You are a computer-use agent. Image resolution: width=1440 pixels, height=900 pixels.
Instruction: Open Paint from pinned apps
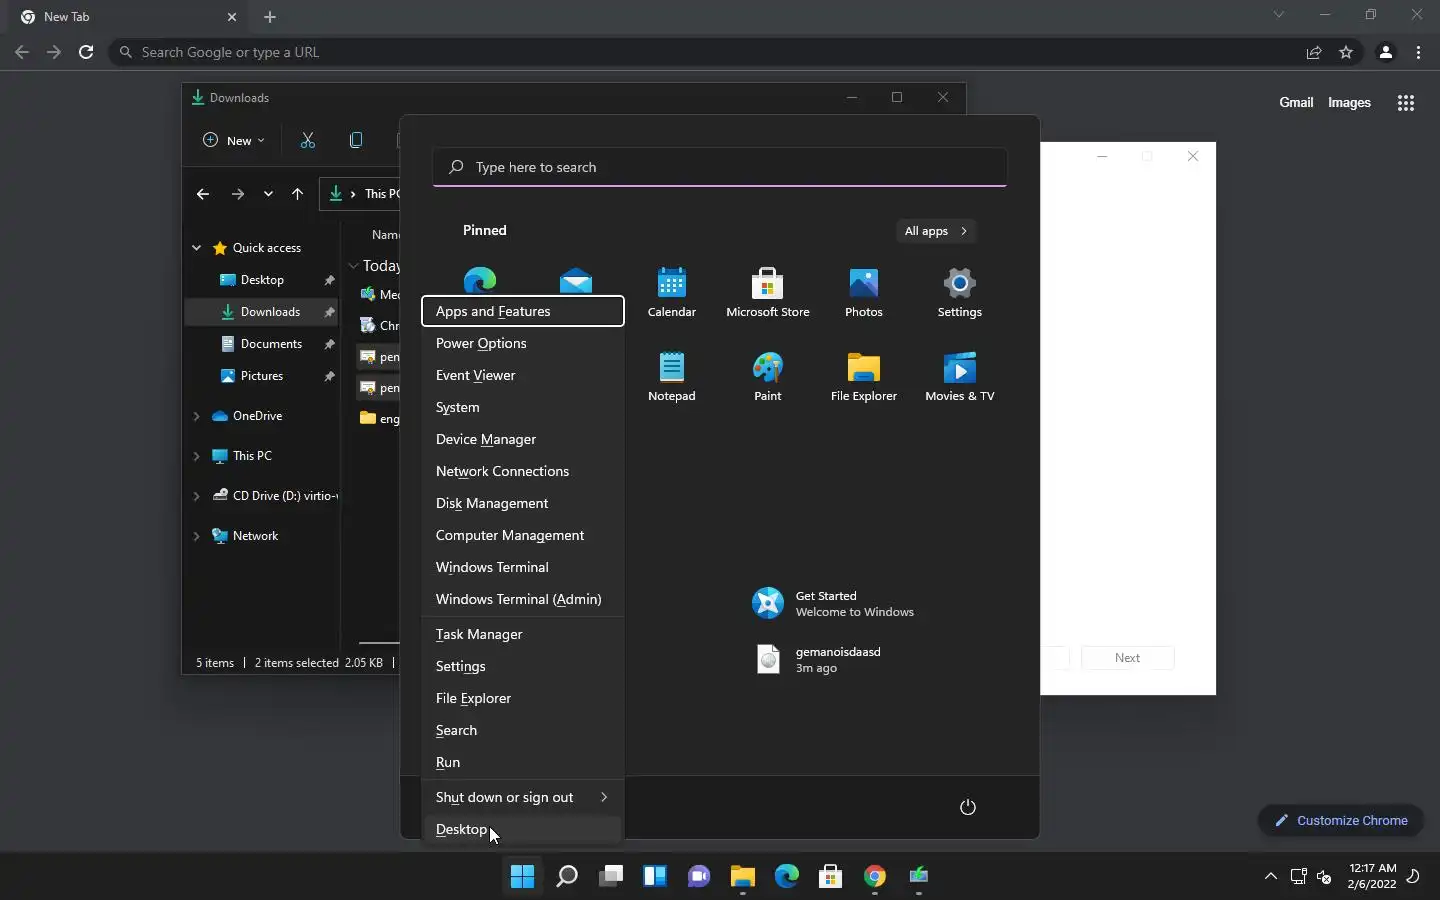768,376
